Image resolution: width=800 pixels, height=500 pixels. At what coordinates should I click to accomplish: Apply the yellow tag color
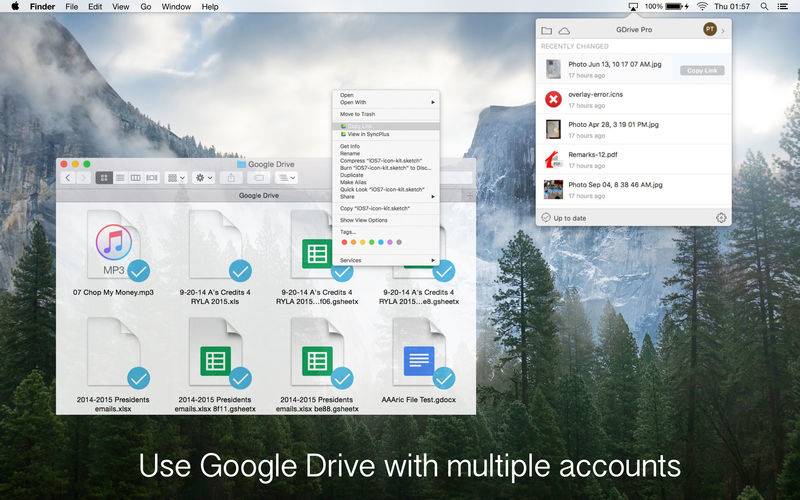[x=363, y=242]
